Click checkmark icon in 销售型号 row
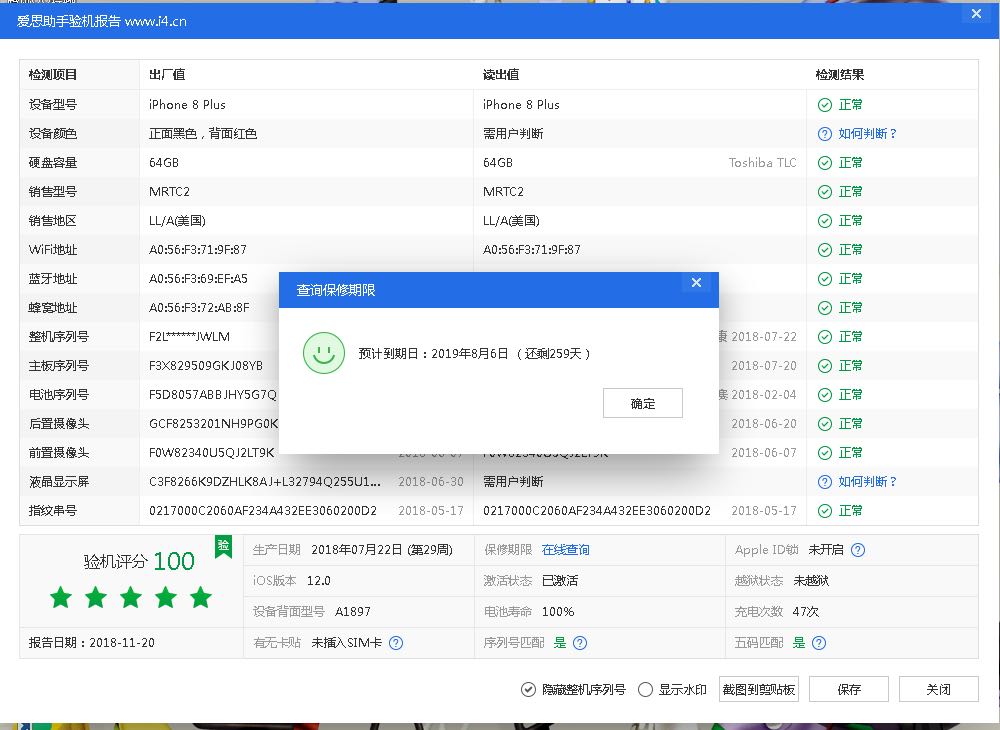The width and height of the screenshot is (1000, 730). coord(825,192)
